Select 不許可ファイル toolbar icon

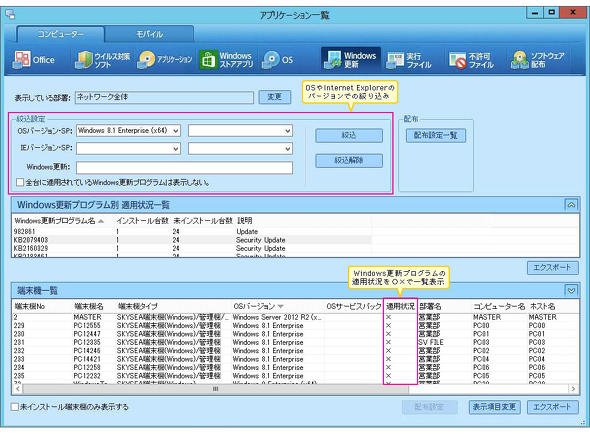(471, 60)
